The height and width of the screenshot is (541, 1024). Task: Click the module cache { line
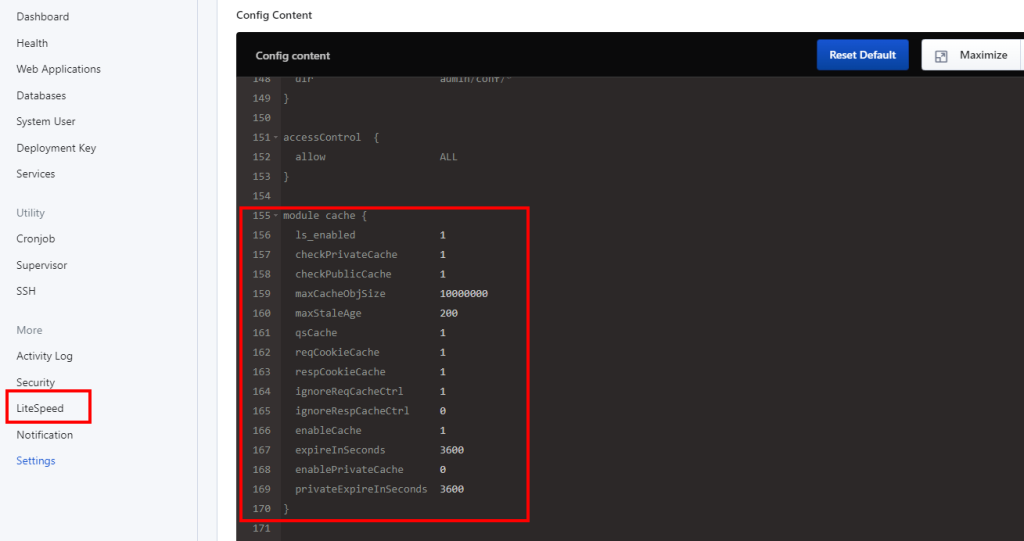click(x=325, y=216)
